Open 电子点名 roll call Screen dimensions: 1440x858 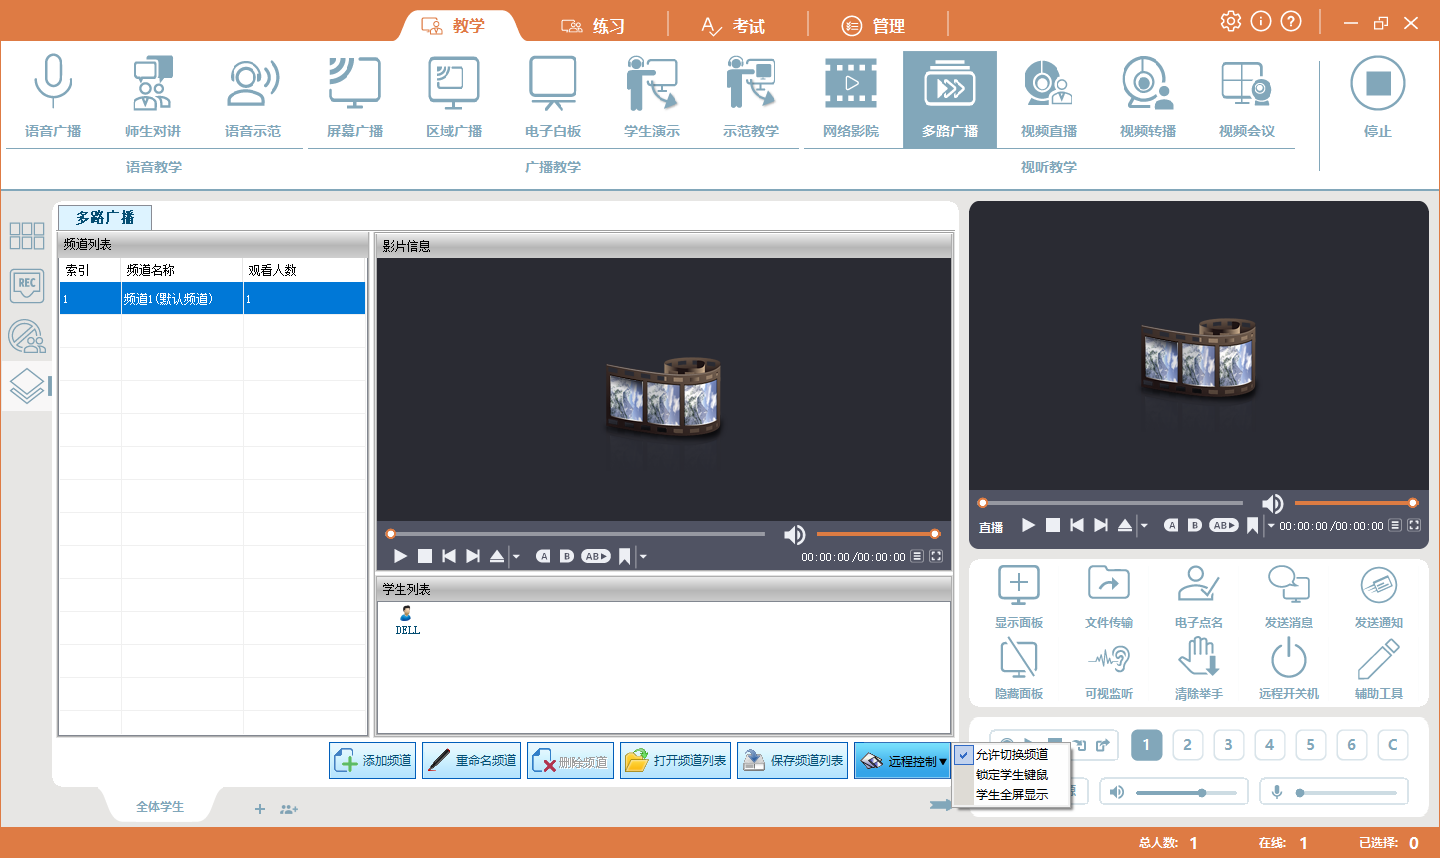(1198, 596)
